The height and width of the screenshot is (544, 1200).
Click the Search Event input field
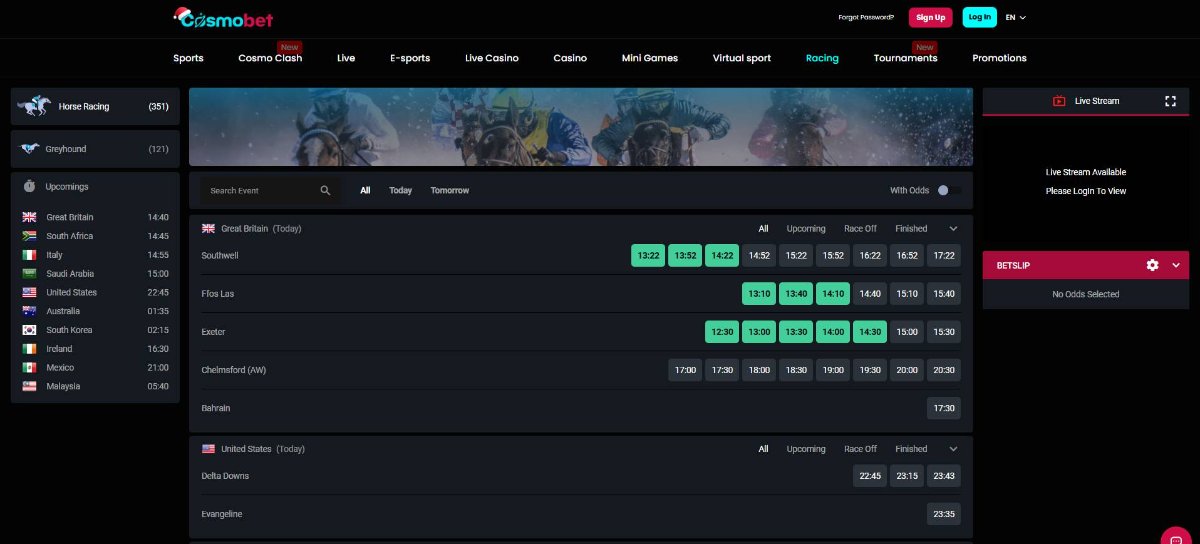click(x=262, y=190)
